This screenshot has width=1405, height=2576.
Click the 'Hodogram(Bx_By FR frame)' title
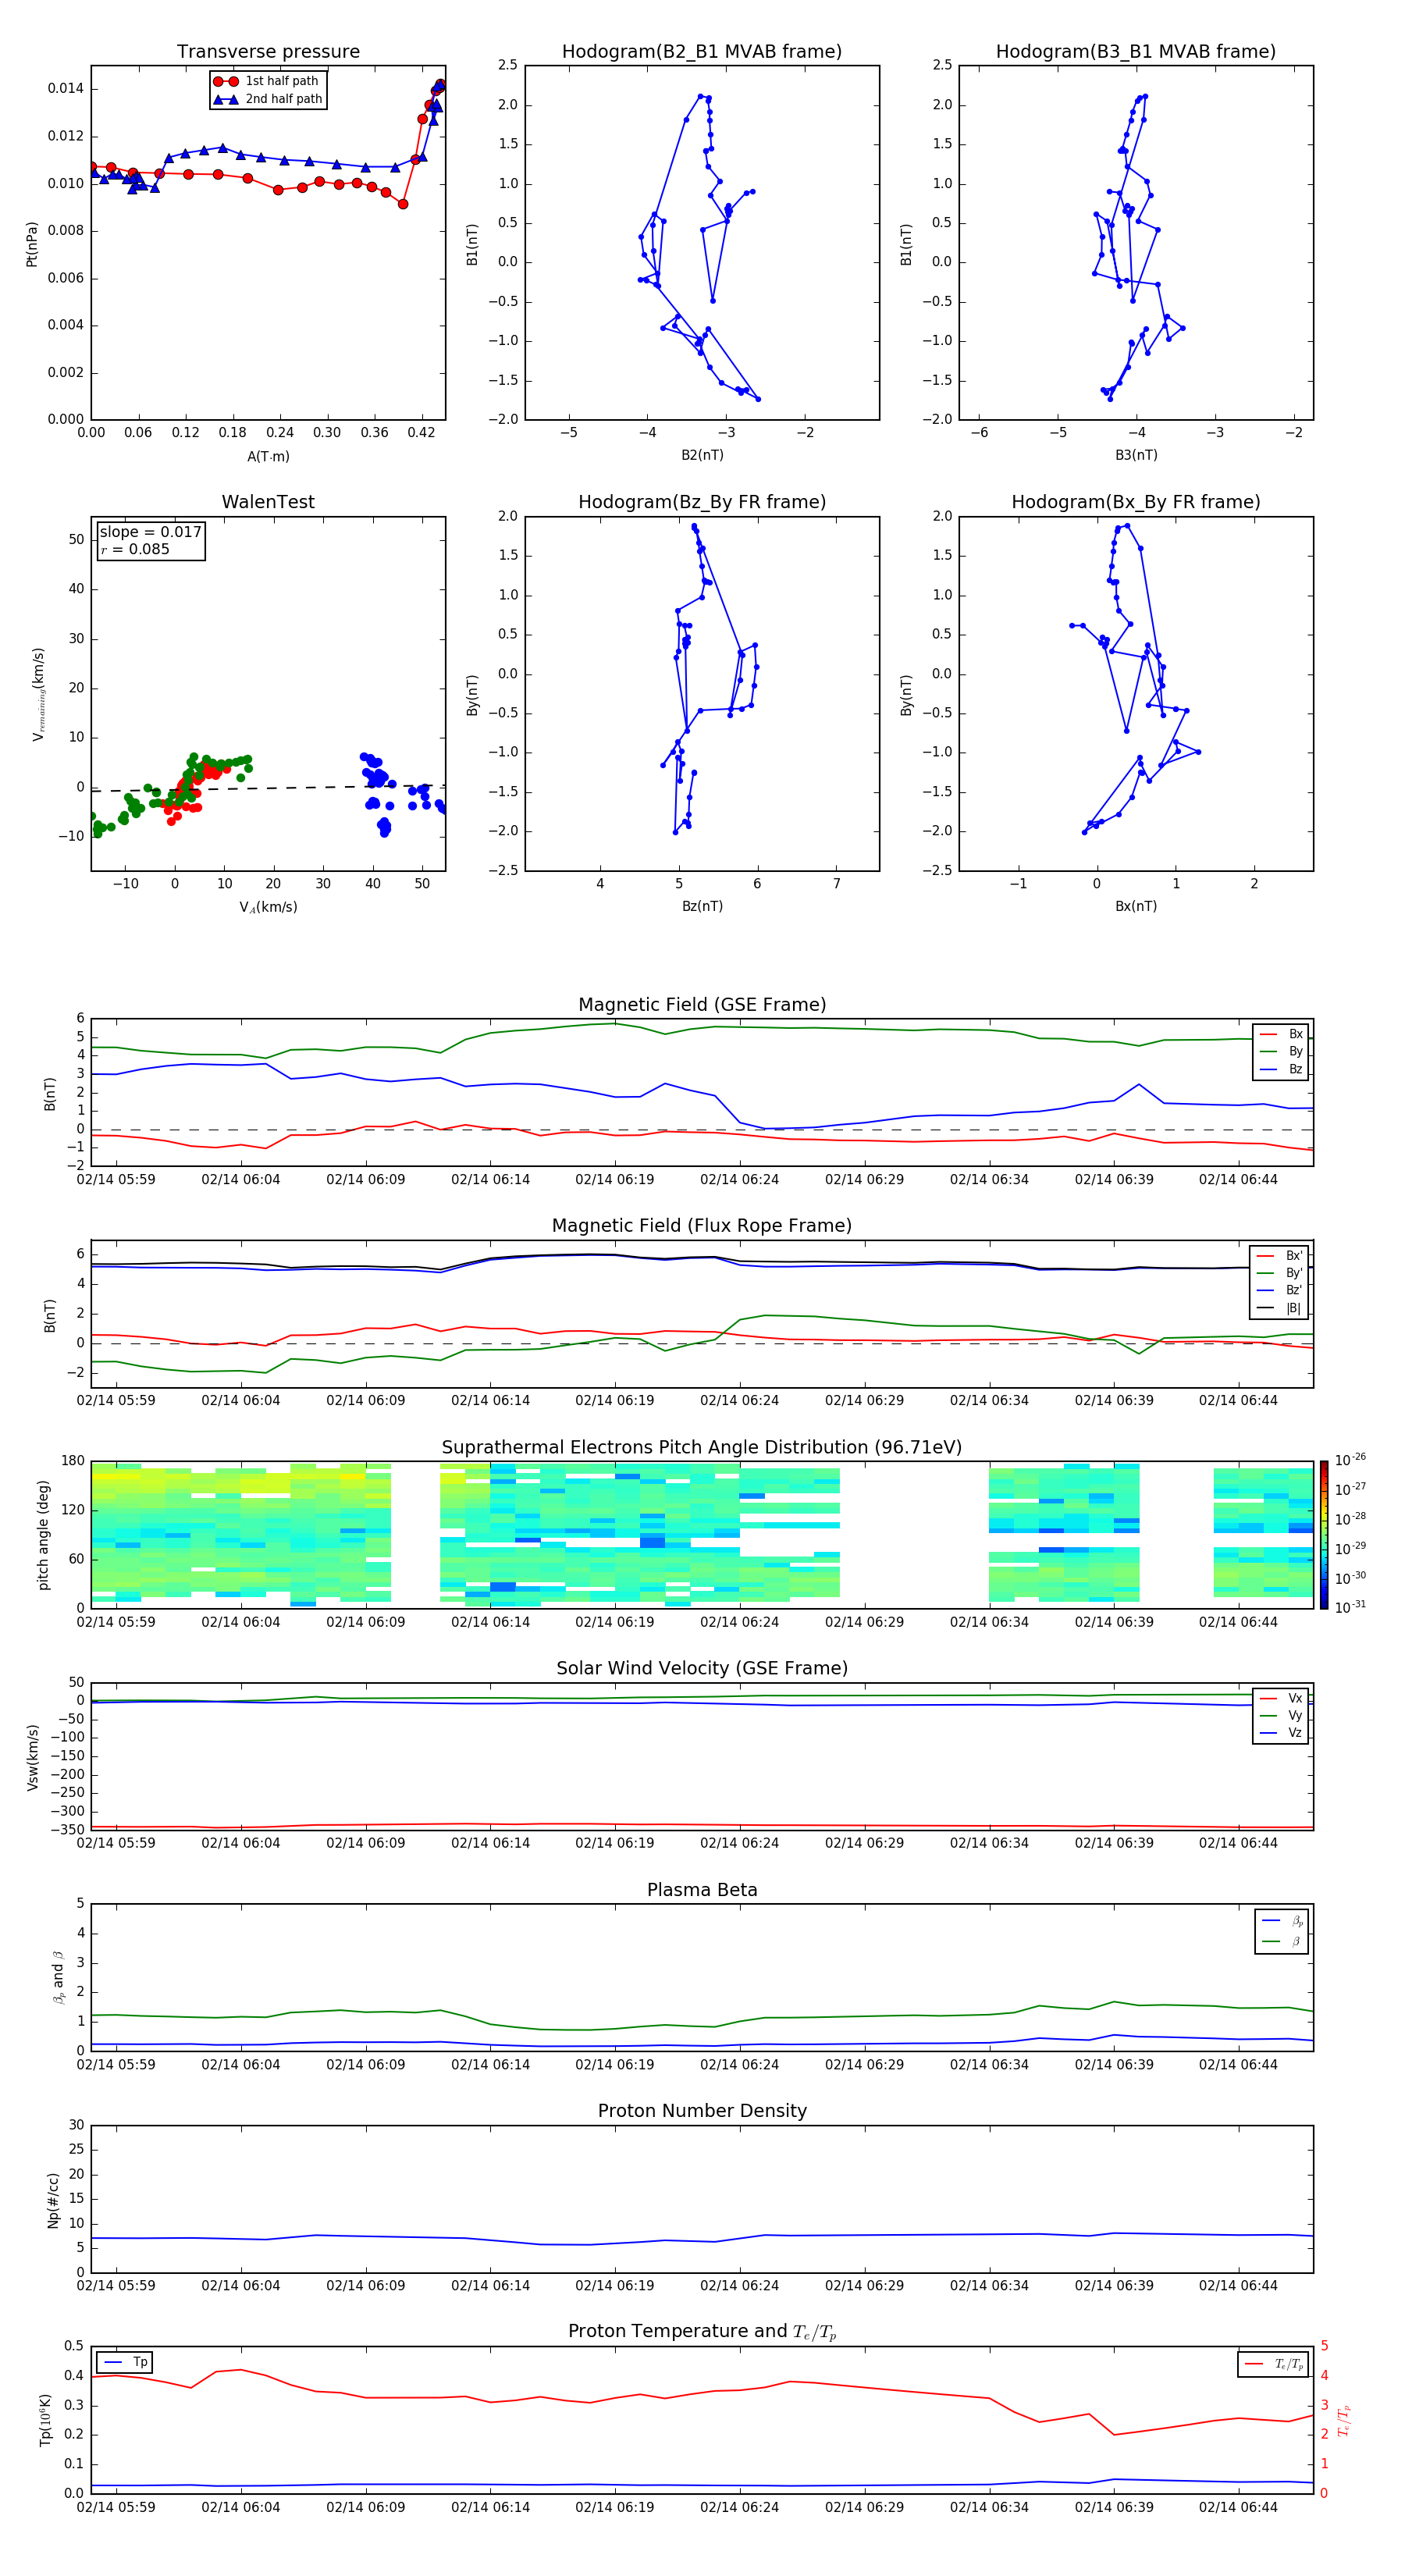click(1136, 502)
